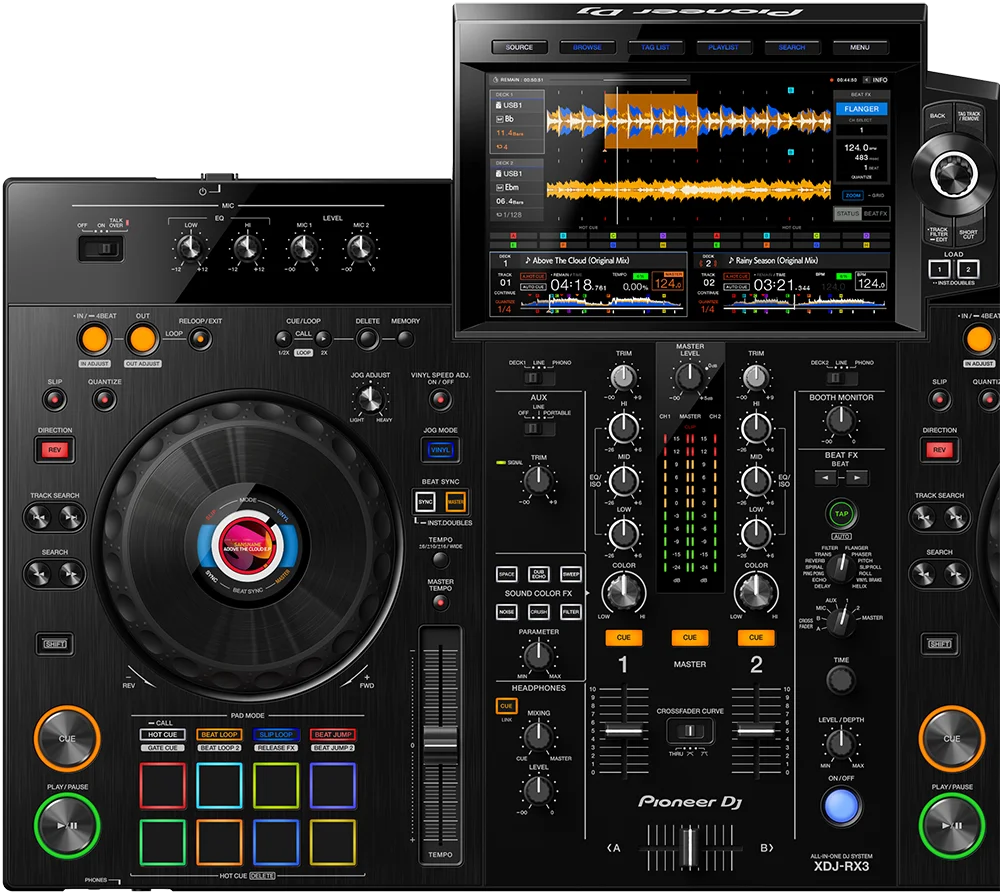Push the RELOOP/EXIT button on left deck

[200, 339]
